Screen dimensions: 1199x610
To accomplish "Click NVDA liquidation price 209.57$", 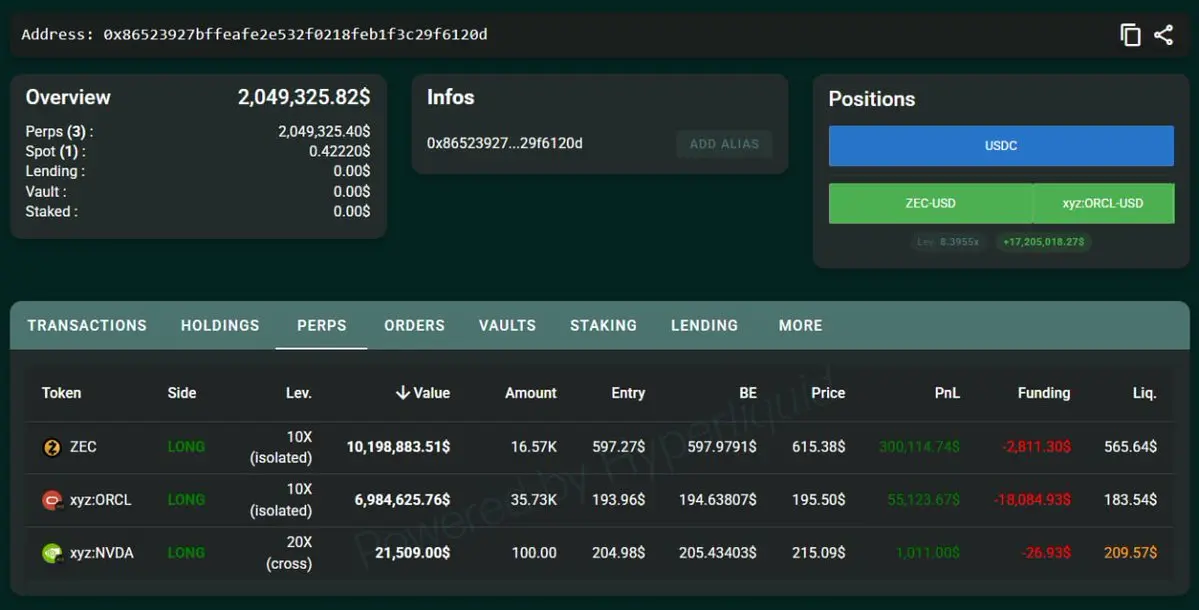I will [x=1130, y=553].
